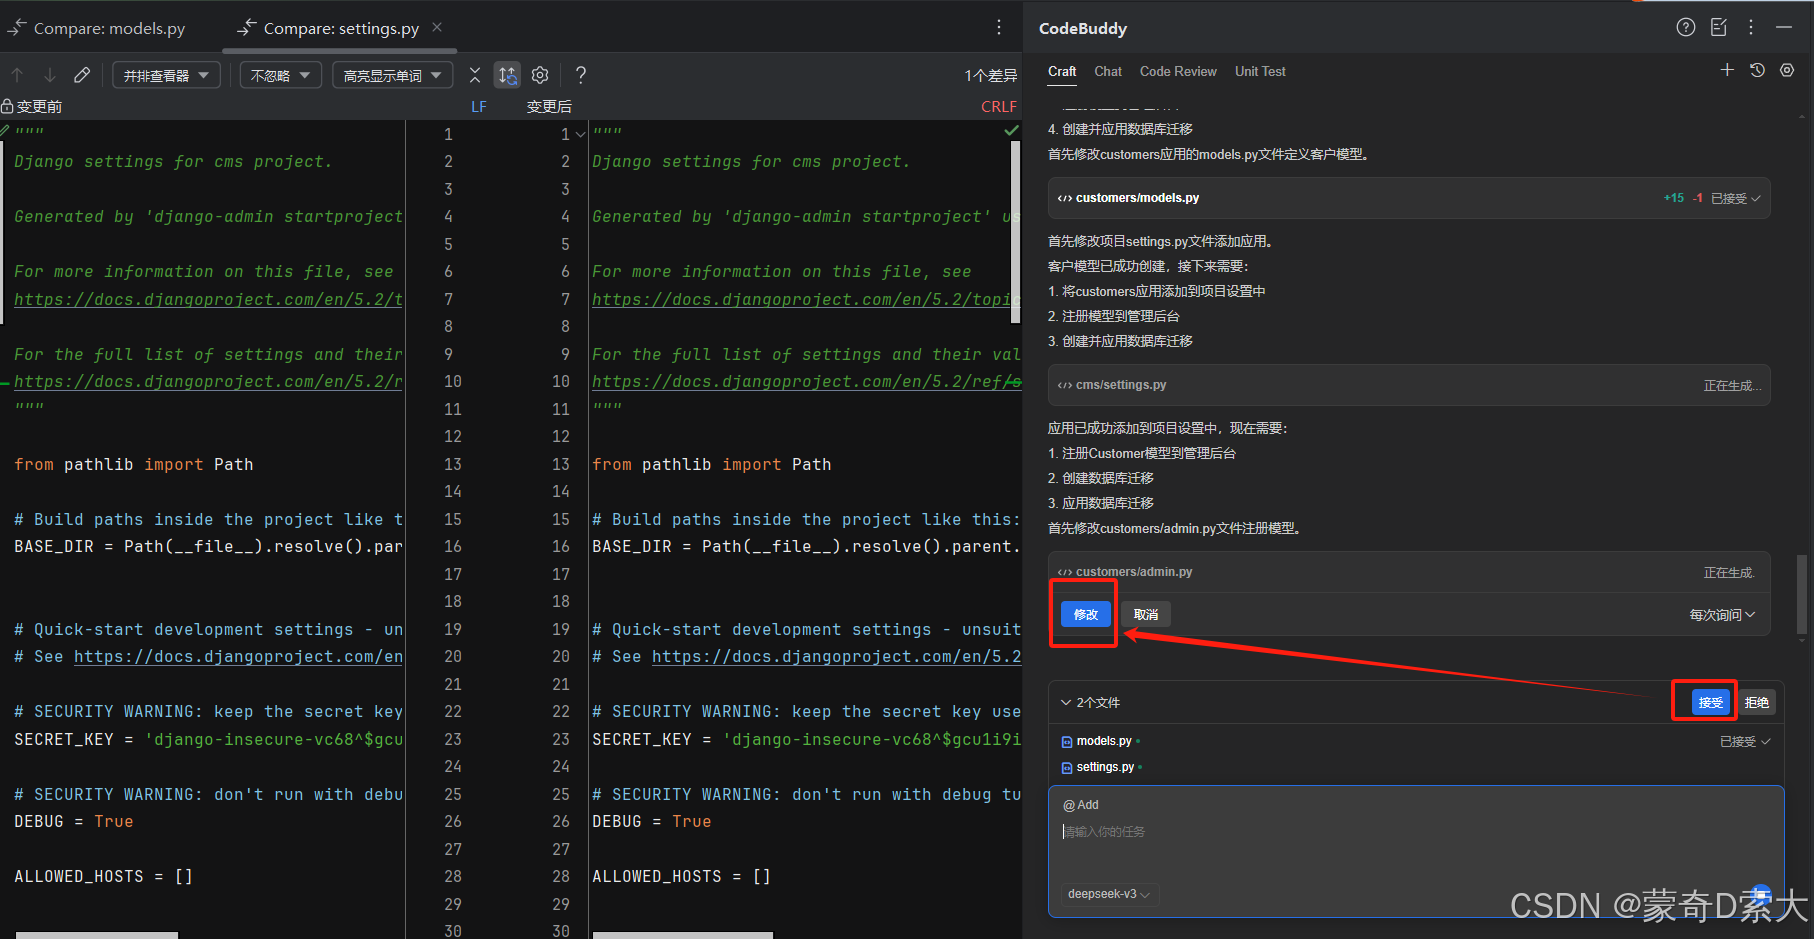Go to next difference arrow
The height and width of the screenshot is (939, 1814).
pos(49,75)
